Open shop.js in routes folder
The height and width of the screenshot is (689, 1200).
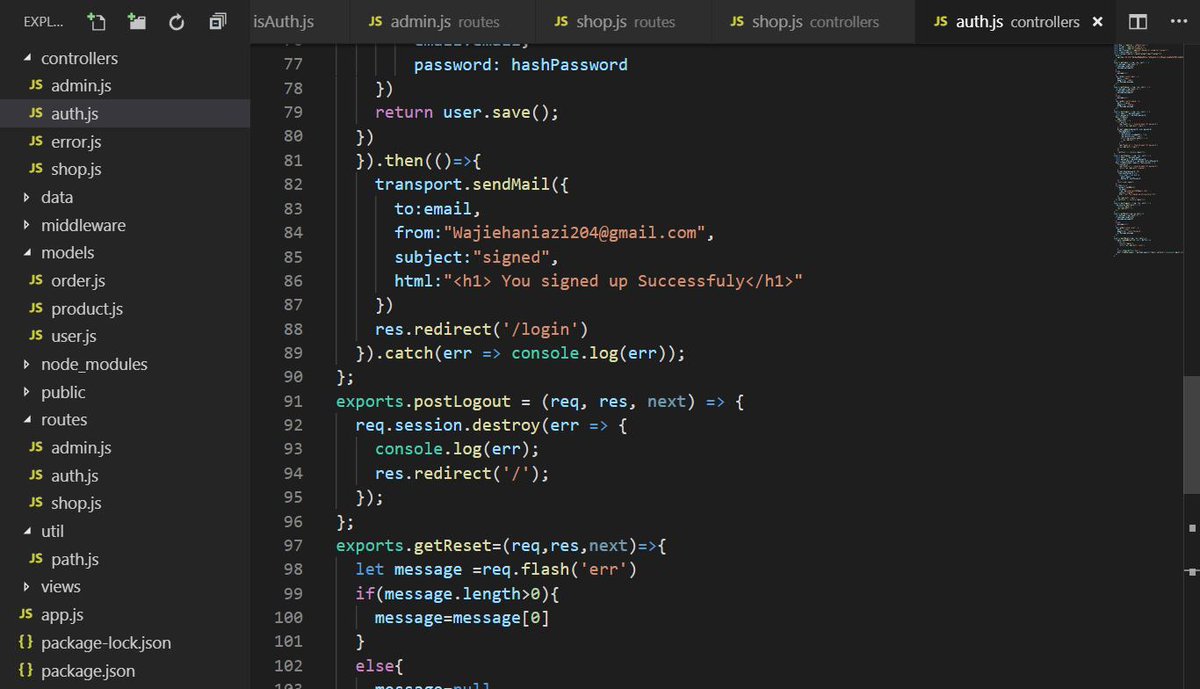pyautogui.click(x=125, y=503)
